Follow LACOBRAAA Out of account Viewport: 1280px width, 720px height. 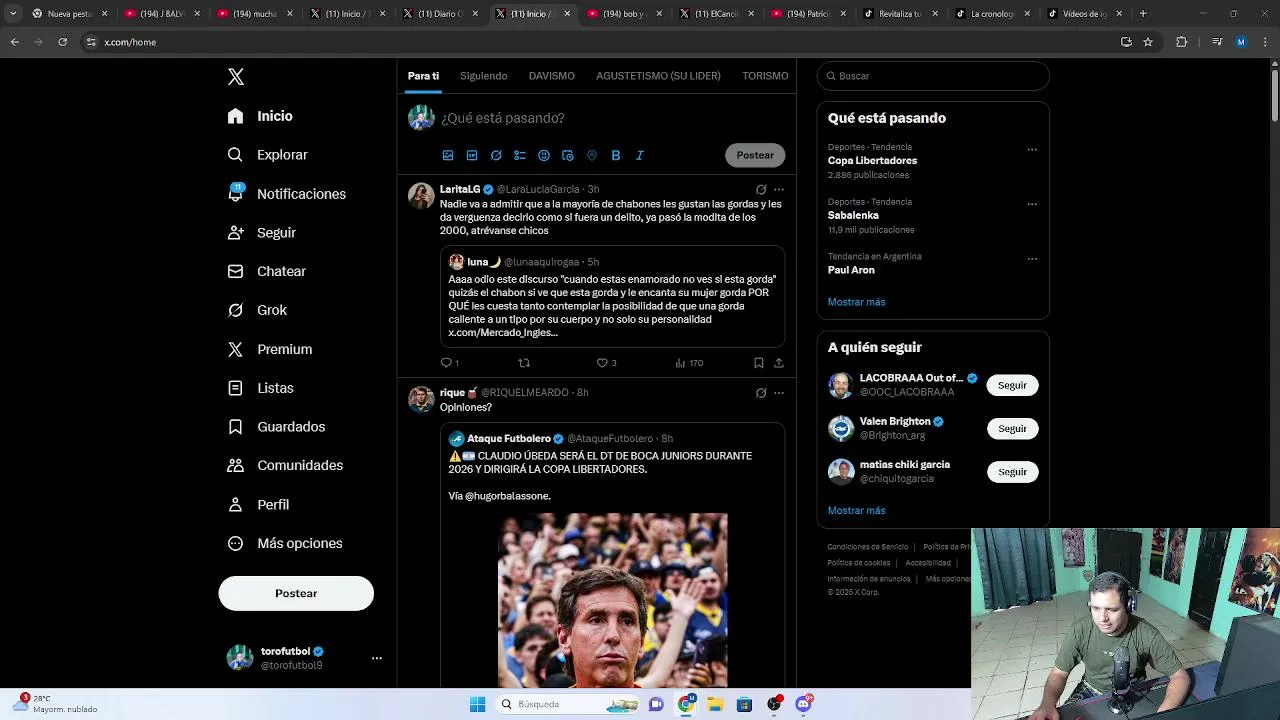pos(1012,385)
